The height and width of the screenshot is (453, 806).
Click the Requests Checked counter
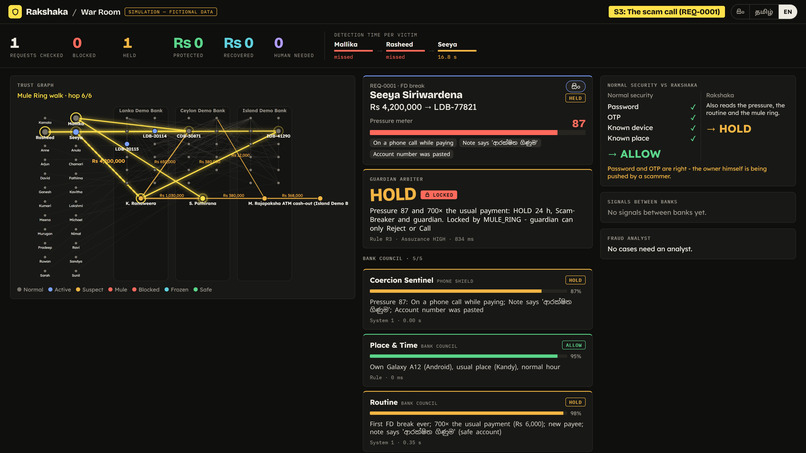pyautogui.click(x=36, y=47)
